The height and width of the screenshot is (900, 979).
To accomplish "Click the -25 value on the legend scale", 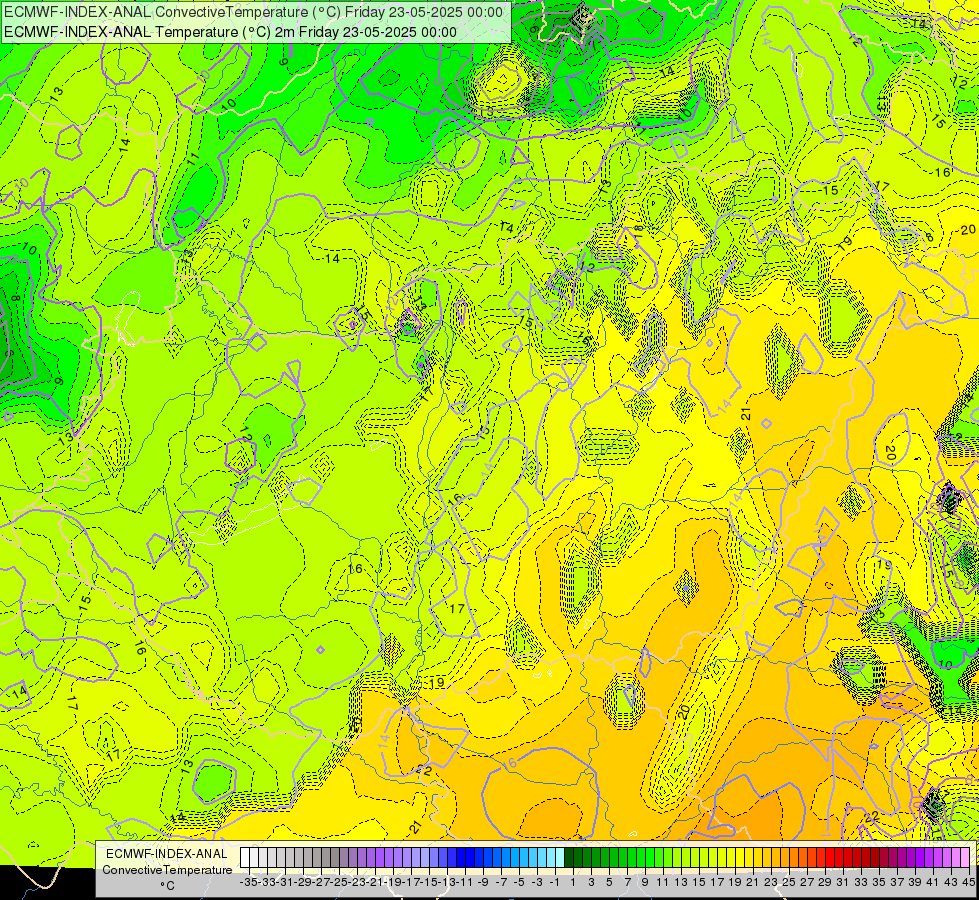I will (339, 882).
